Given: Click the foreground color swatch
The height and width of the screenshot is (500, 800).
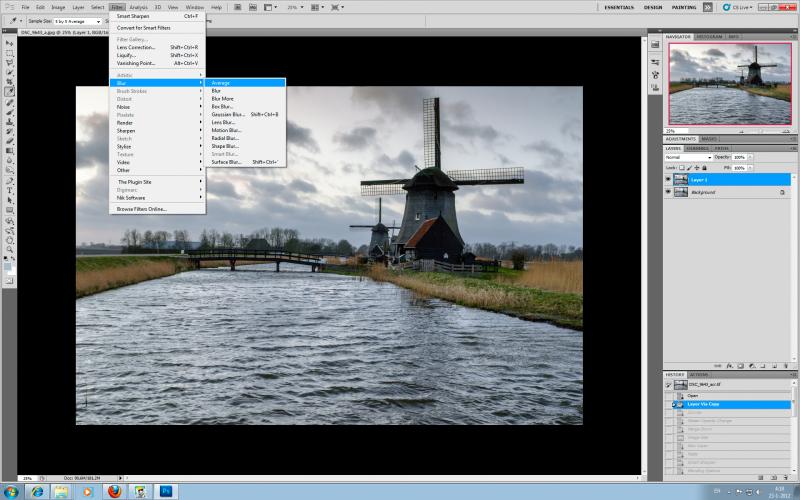Looking at the screenshot, I should point(7,267).
